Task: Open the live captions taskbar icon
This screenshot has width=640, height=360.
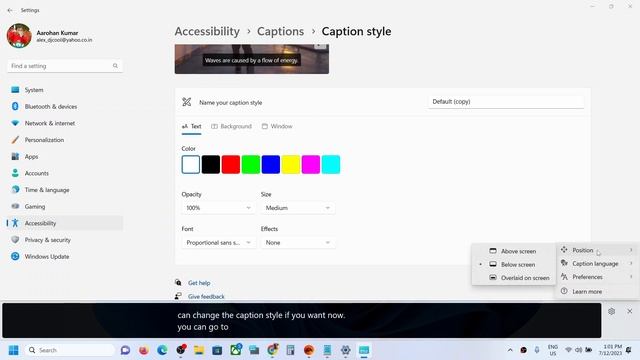Action: coord(364,350)
